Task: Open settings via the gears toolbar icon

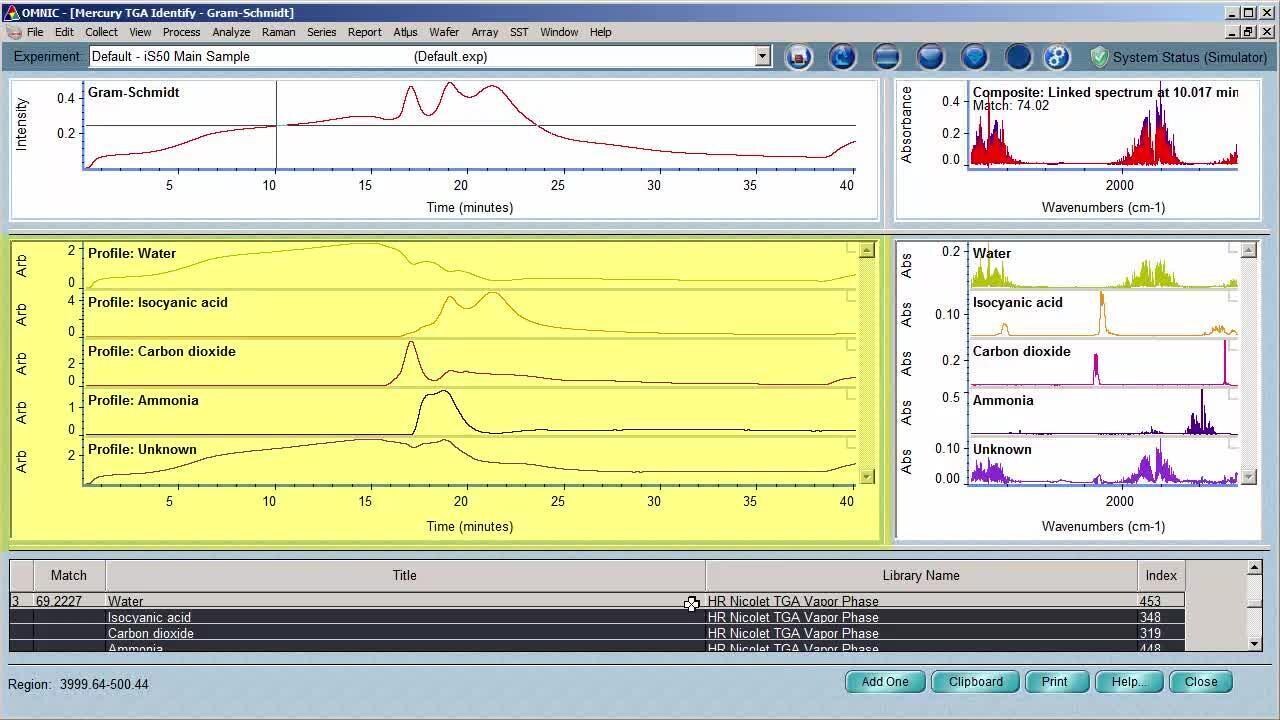Action: click(1057, 57)
